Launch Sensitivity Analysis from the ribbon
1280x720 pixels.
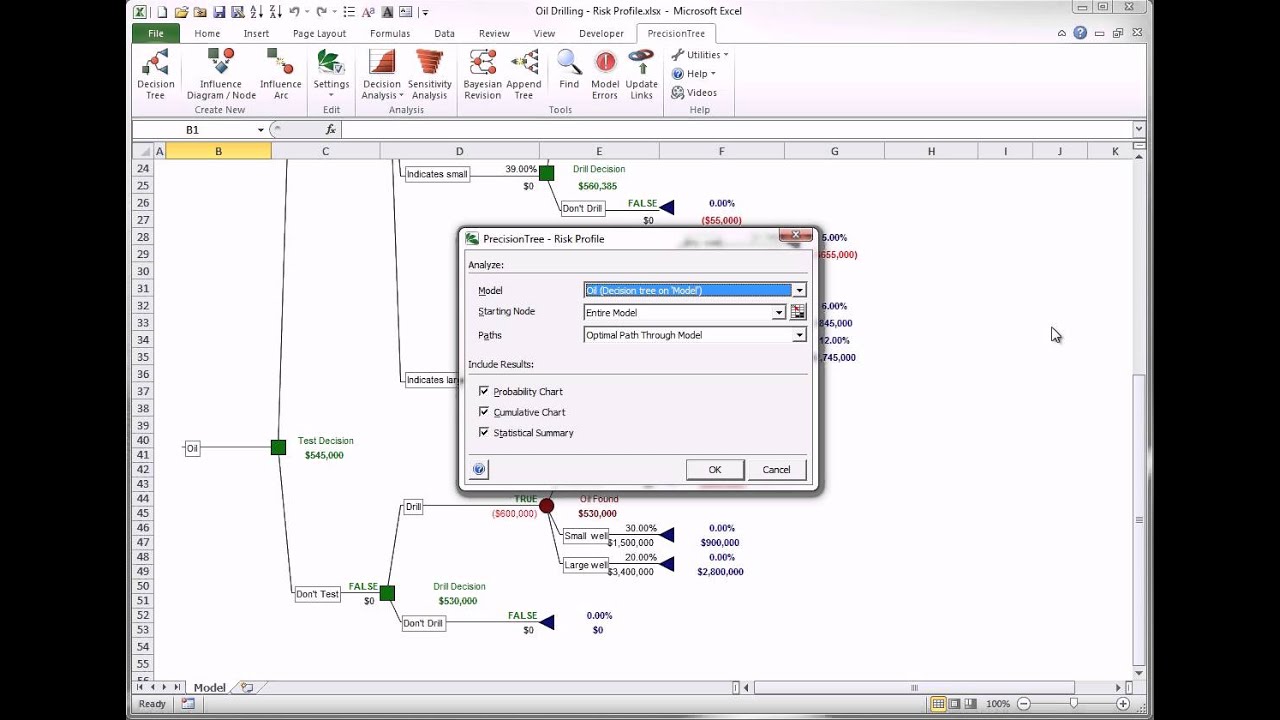[x=430, y=74]
